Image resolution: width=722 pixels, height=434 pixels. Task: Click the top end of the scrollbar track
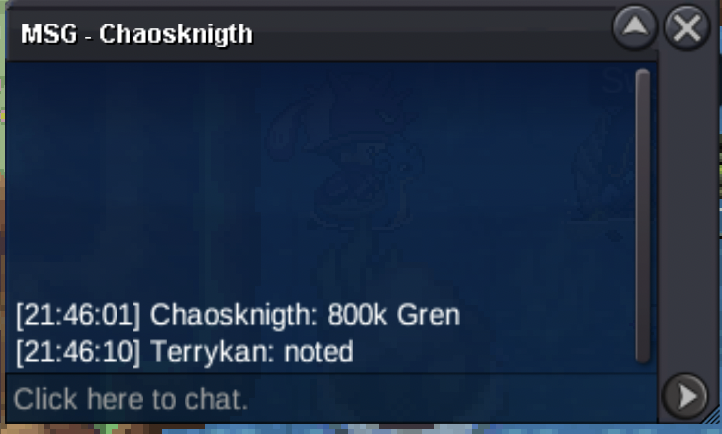click(643, 75)
